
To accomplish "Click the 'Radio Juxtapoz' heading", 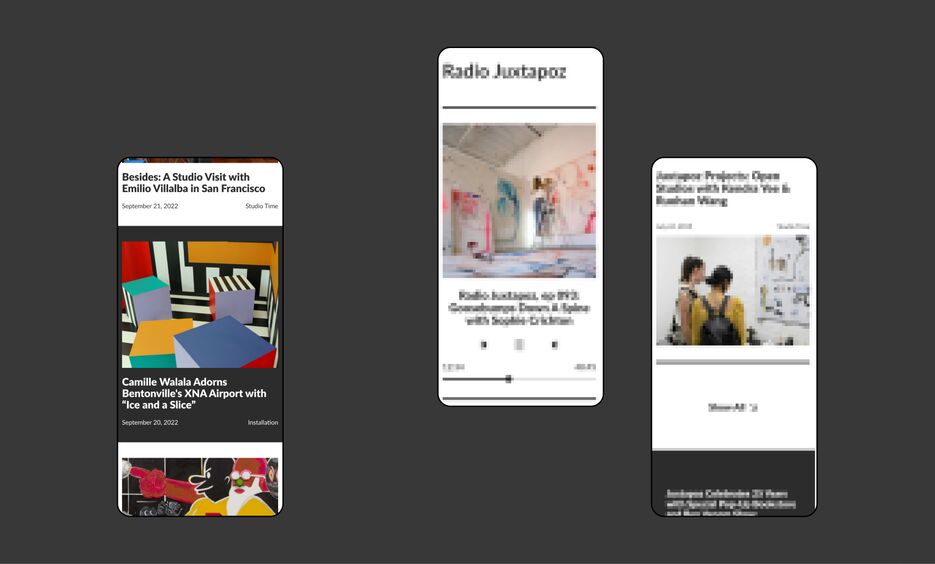I will coord(504,72).
